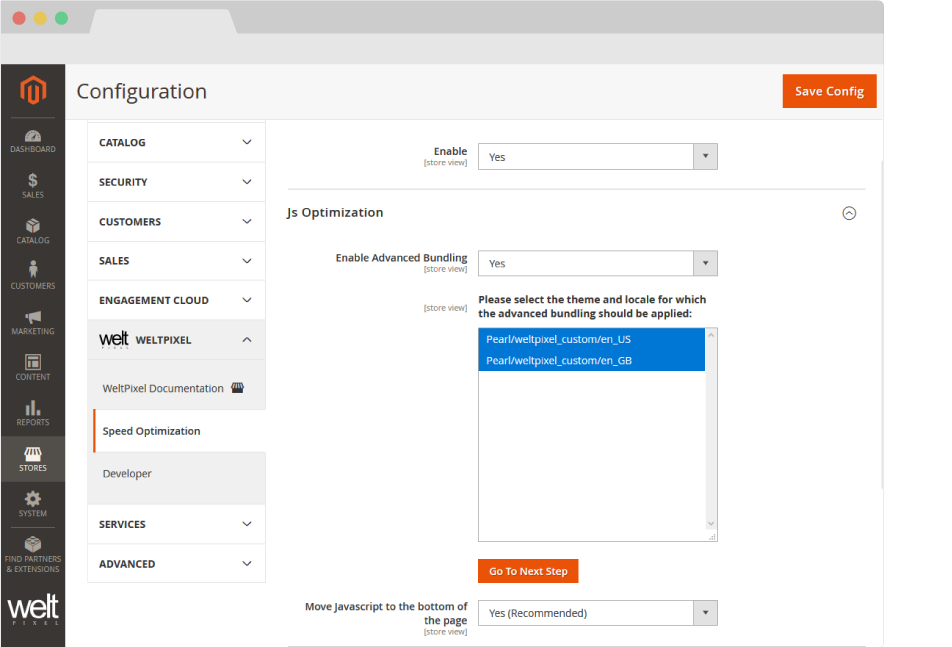952x647 pixels.
Task: Select the Stores sidebar icon
Action: click(x=33, y=454)
